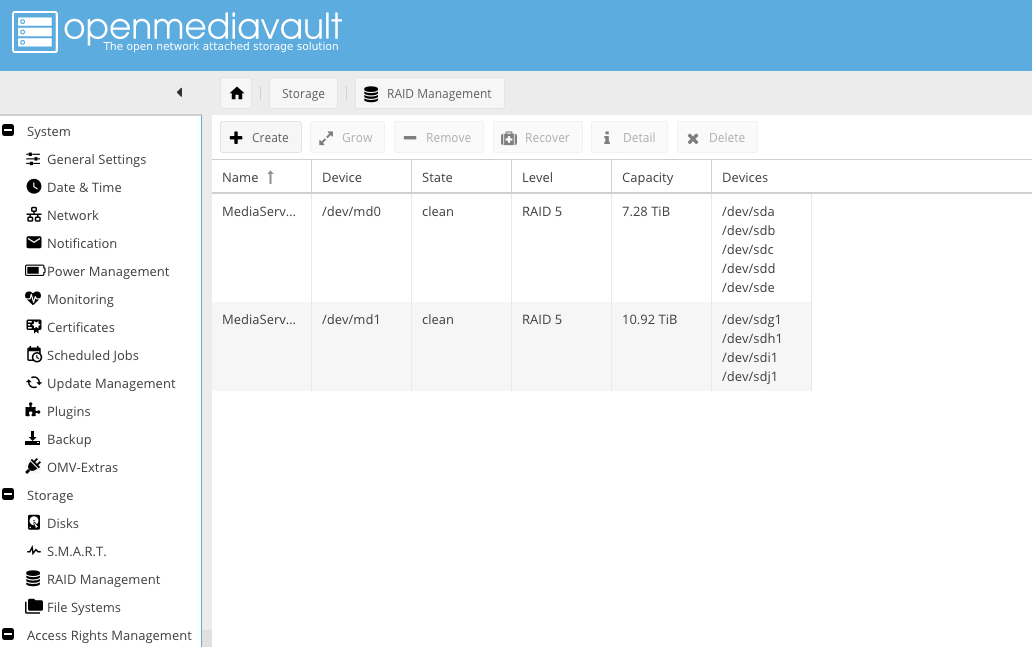Select the /dev/md0 RAID row

point(510,248)
